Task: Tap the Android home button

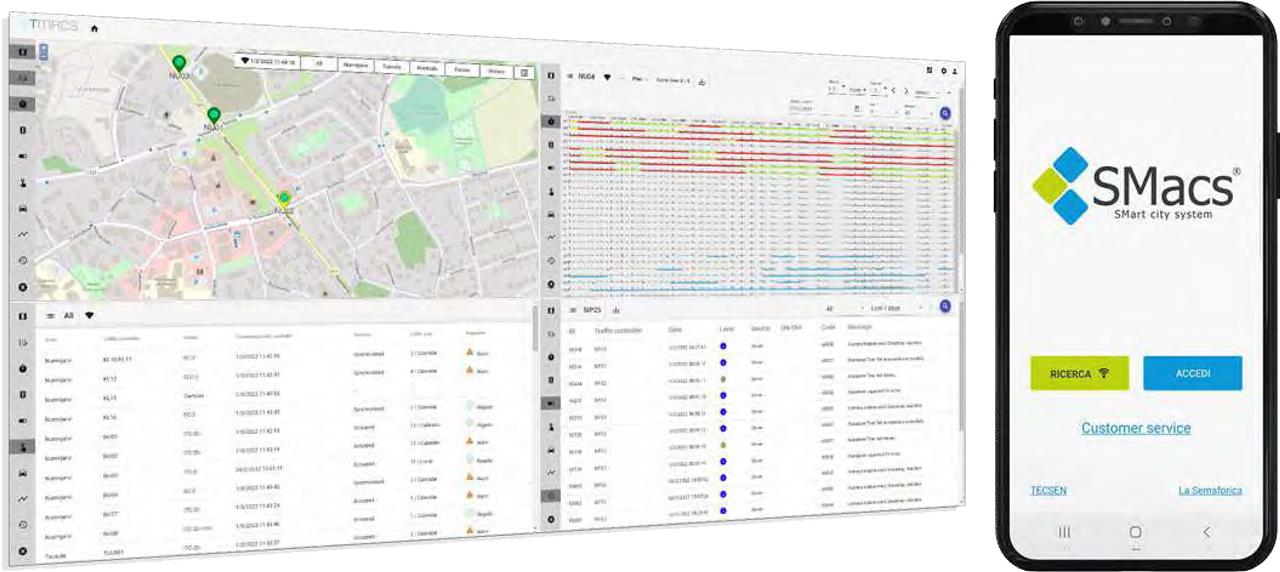Action: [x=1135, y=532]
